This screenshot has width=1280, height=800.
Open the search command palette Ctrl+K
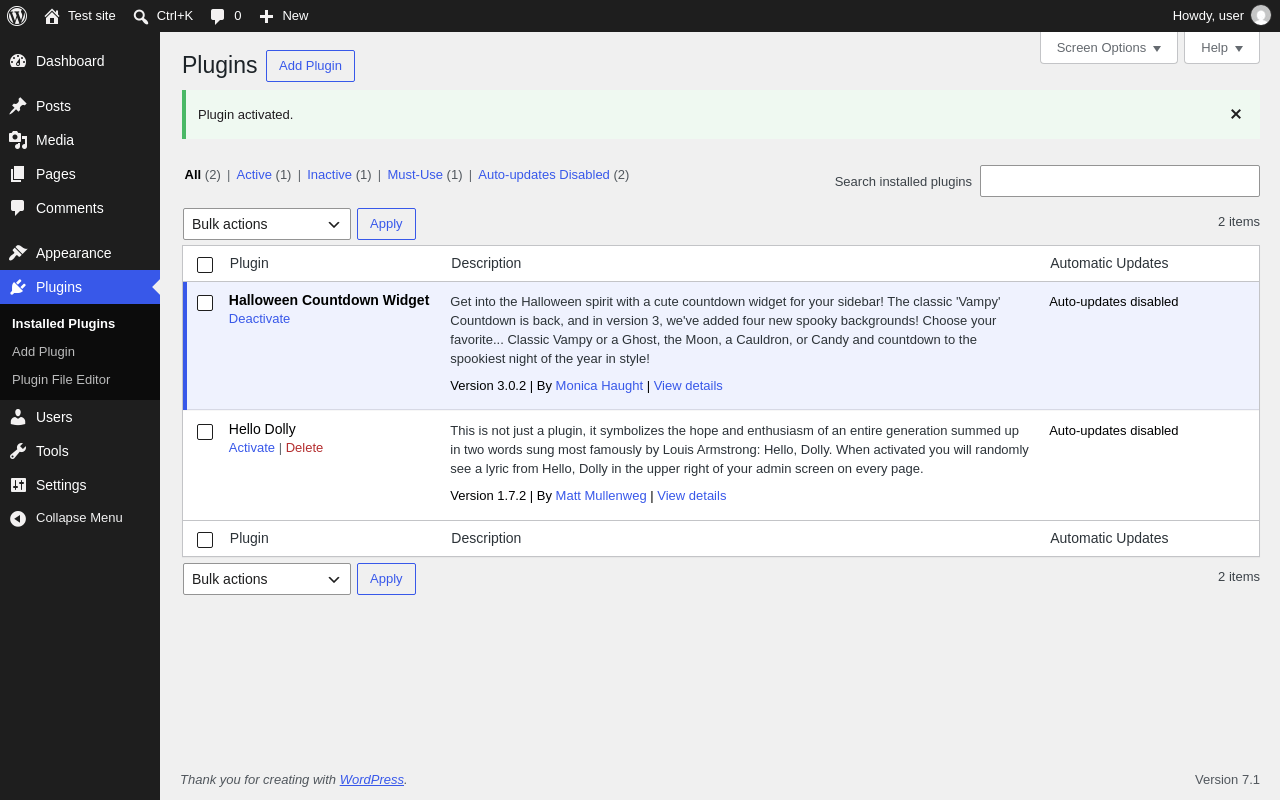click(x=163, y=16)
